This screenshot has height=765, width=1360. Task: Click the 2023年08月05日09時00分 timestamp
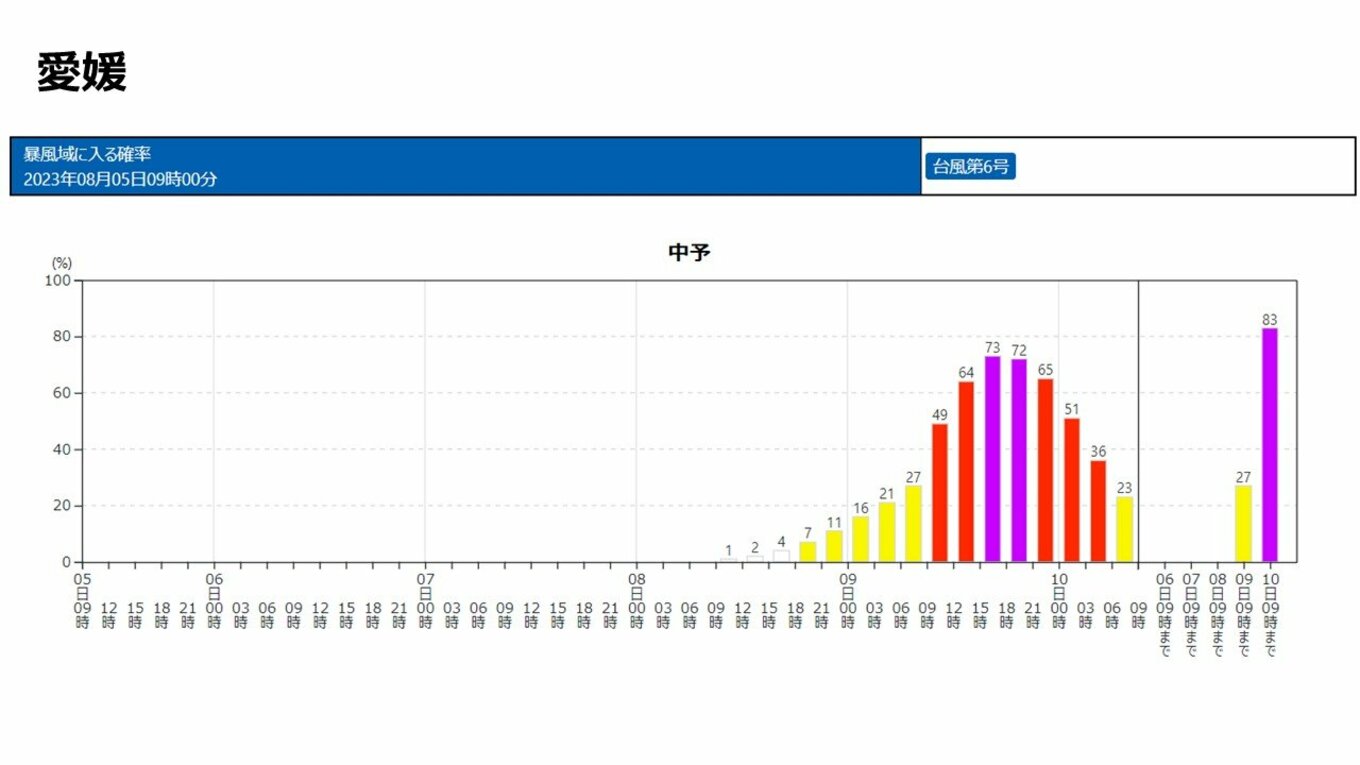pyautogui.click(x=120, y=180)
